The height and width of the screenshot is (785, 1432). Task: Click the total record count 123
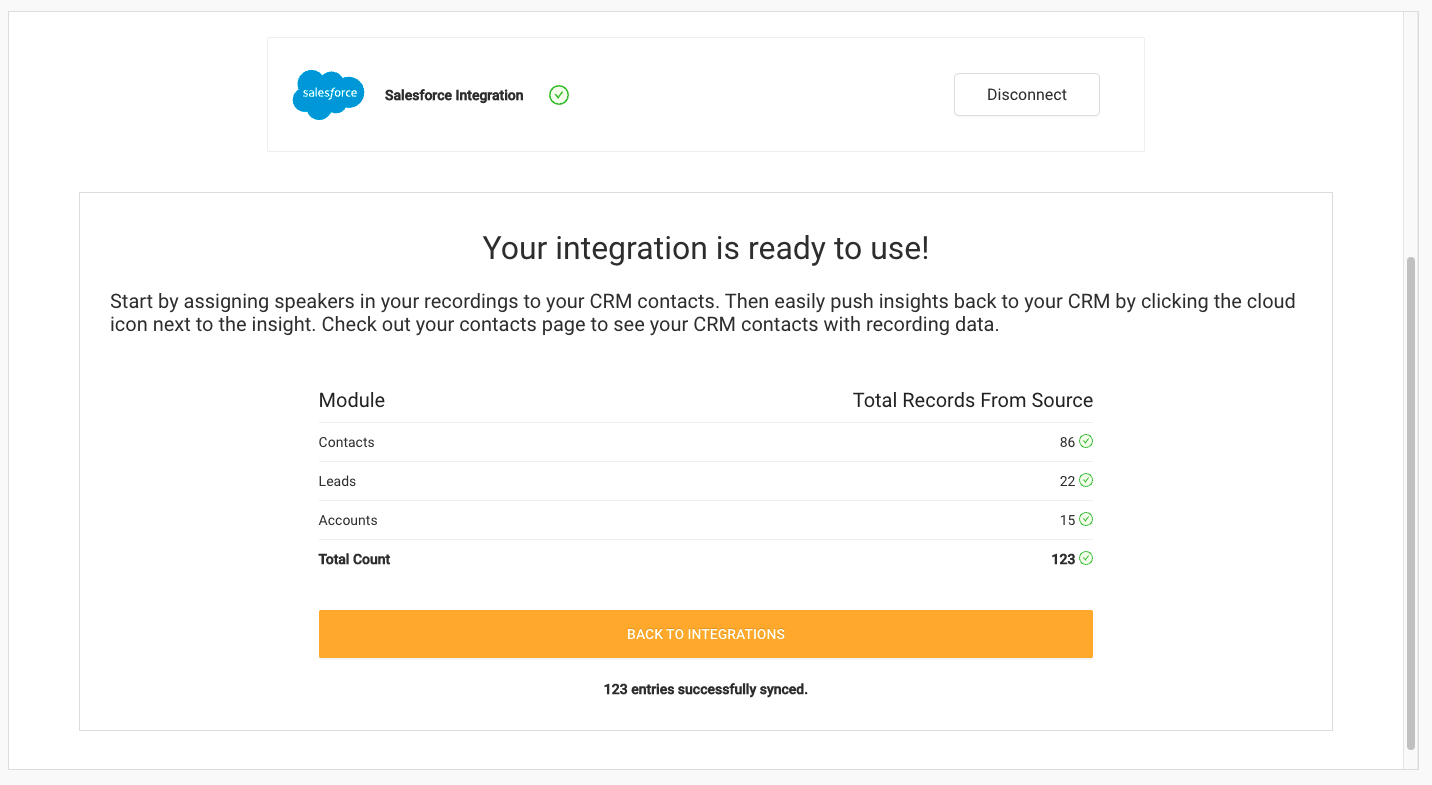tap(1063, 559)
